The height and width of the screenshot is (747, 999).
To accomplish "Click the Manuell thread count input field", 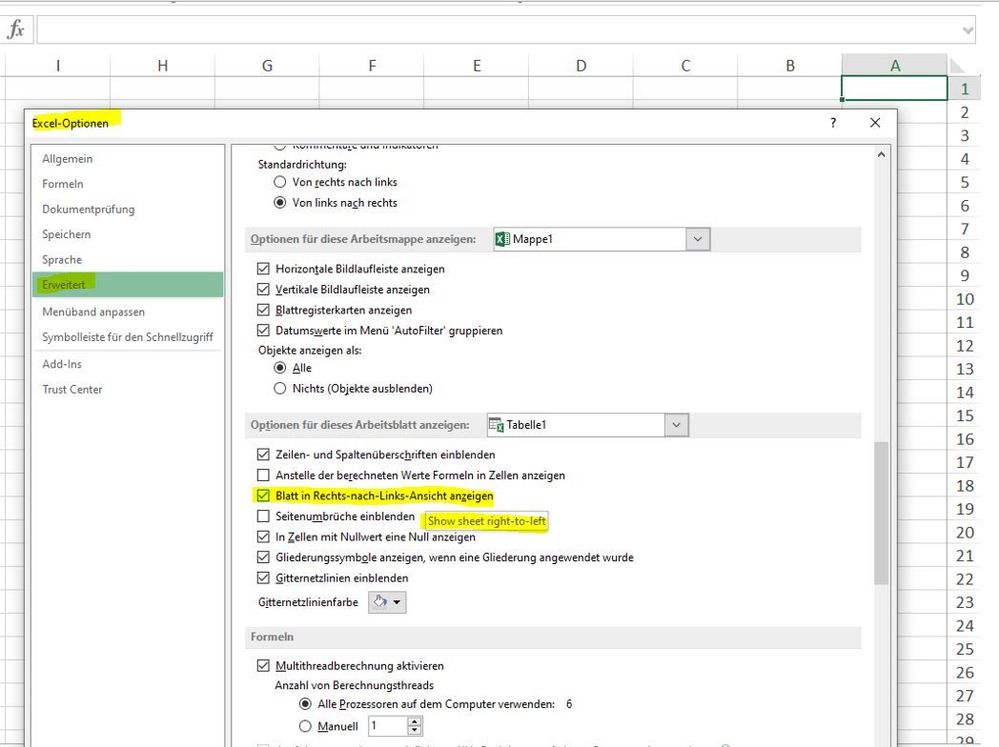I will click(387, 726).
